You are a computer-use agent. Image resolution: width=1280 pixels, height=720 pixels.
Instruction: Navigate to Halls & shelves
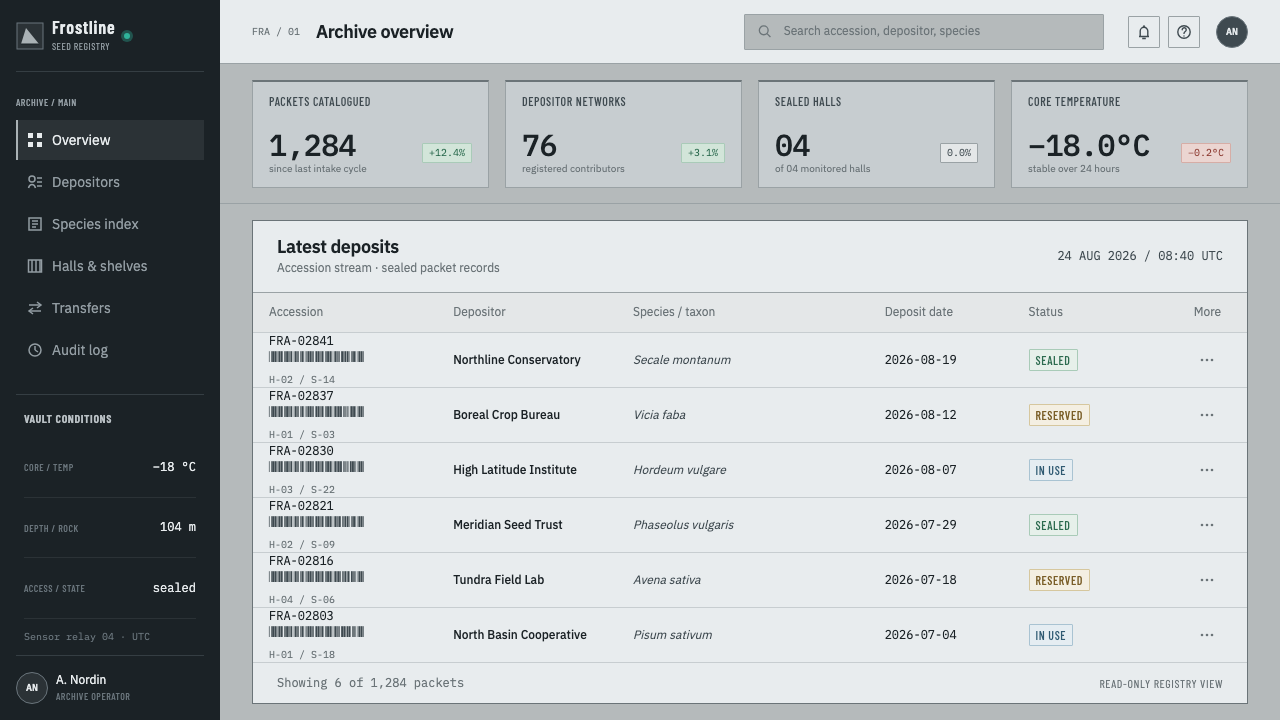110,266
